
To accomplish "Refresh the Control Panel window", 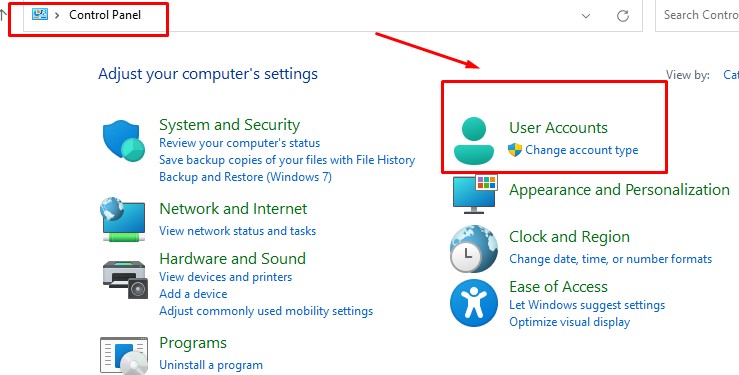I will pos(623,16).
